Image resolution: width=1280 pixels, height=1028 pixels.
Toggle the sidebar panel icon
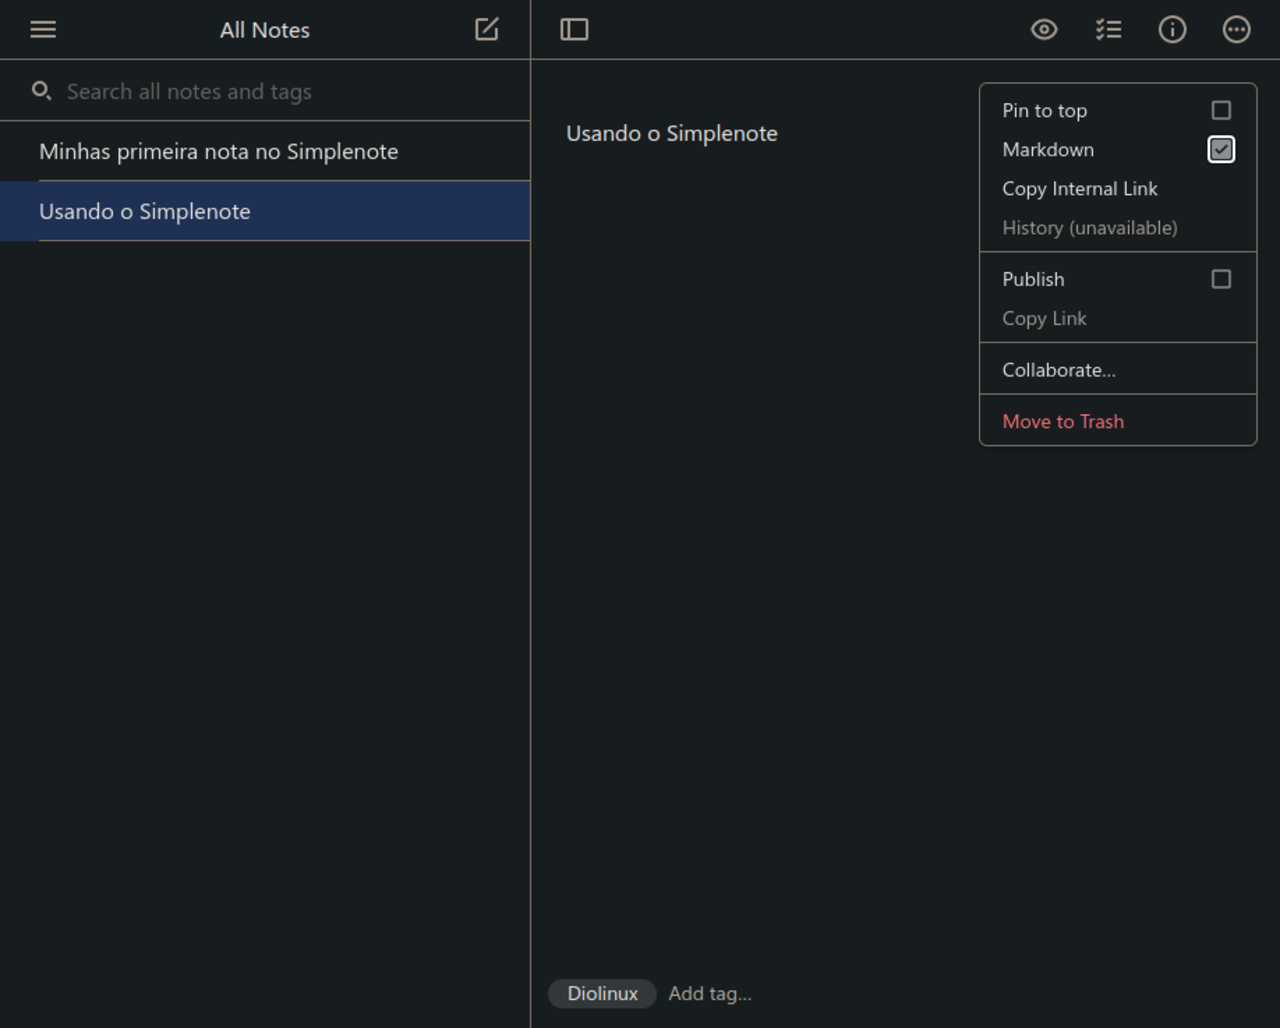[574, 30]
